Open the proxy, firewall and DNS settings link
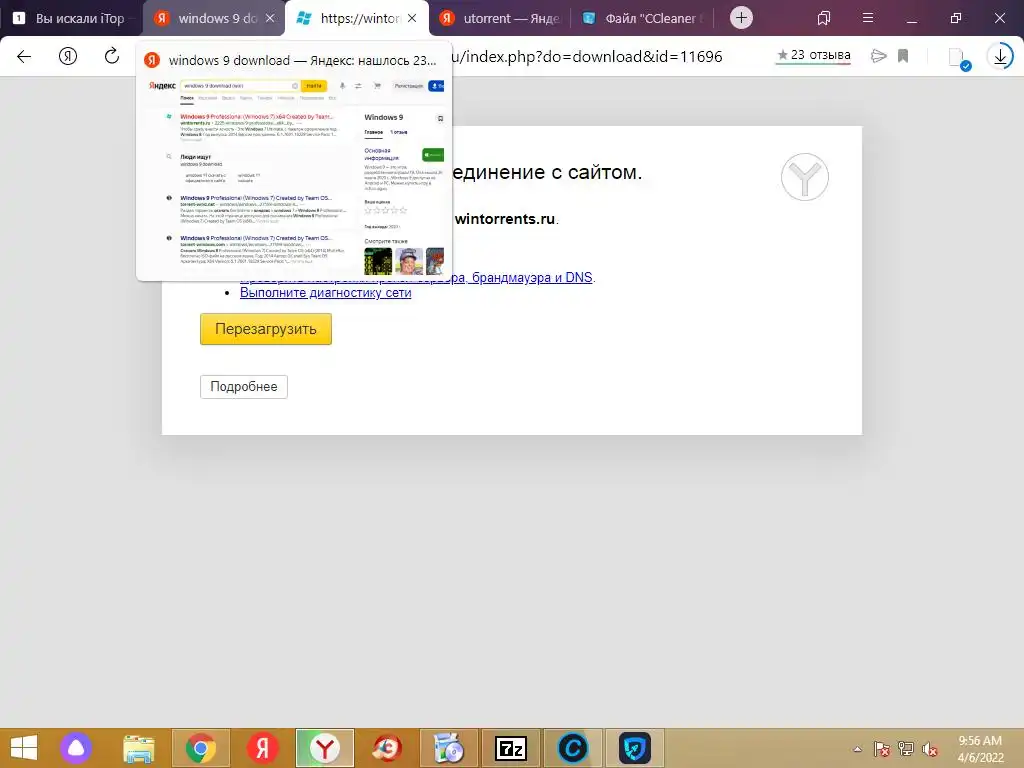 point(418,278)
